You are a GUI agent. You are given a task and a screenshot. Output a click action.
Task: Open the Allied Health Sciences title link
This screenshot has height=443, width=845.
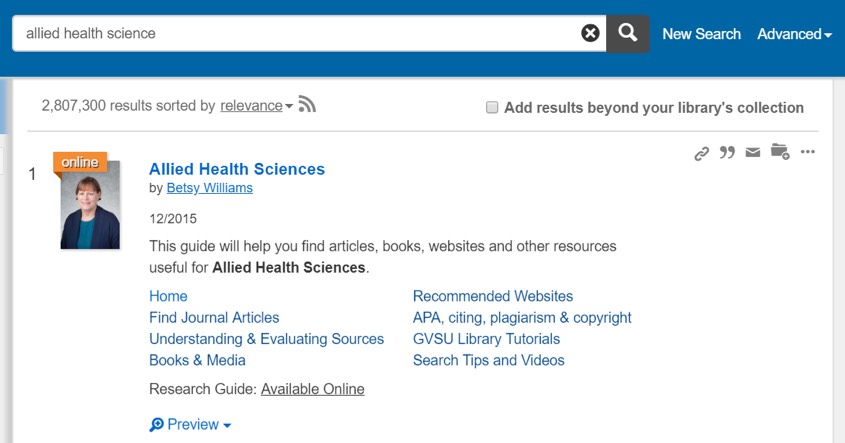(237, 169)
